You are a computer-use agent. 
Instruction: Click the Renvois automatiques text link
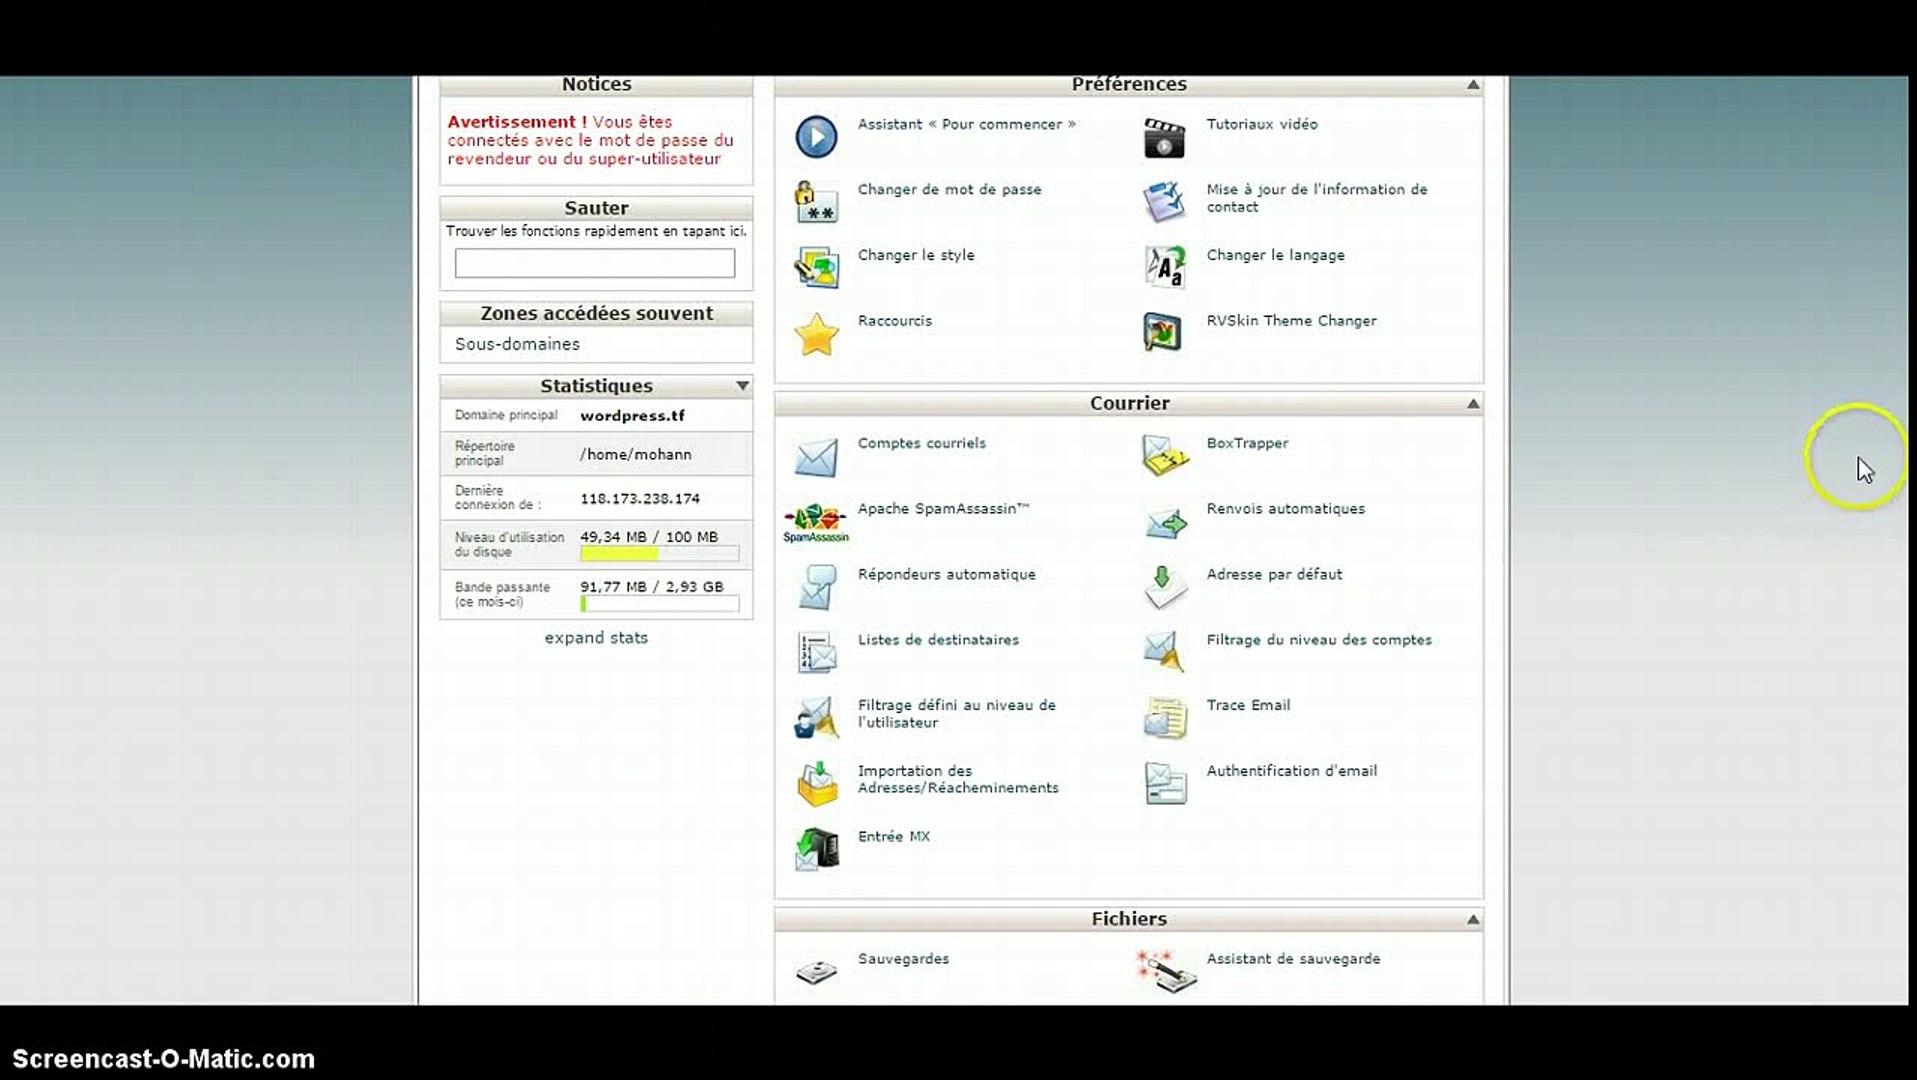1285,509
